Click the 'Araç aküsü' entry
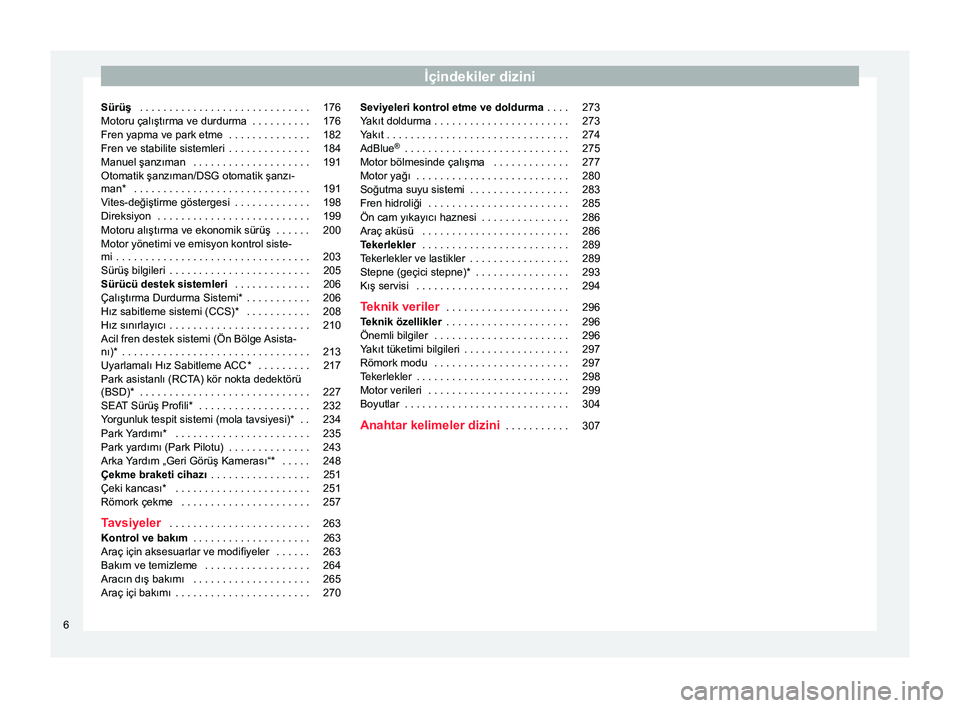Viewport: 960px width, 708px height. (480, 231)
